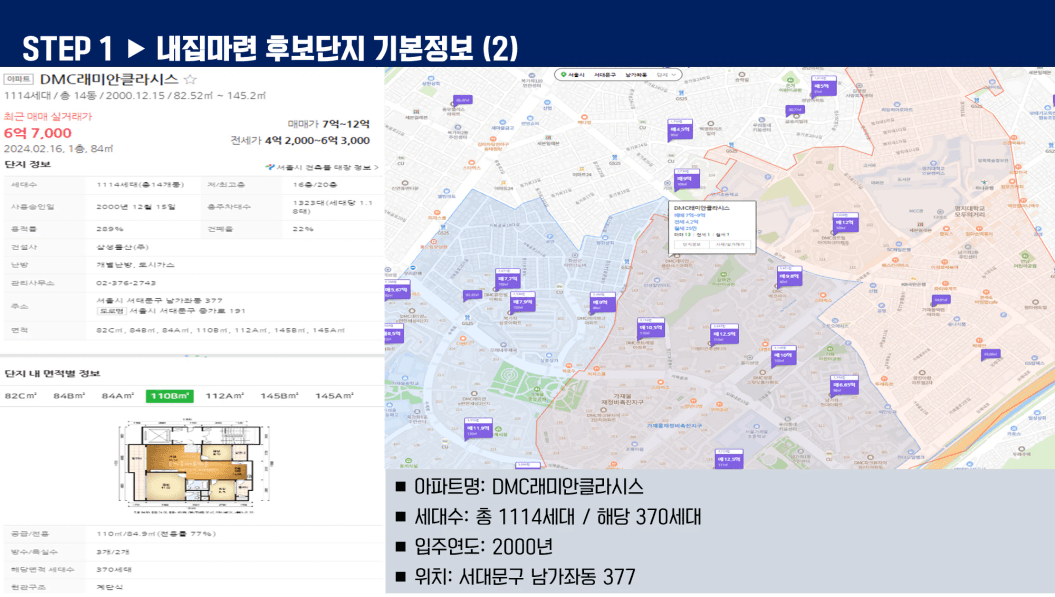
Task: Select the 112A㎡ area tab
Action: 225,396
